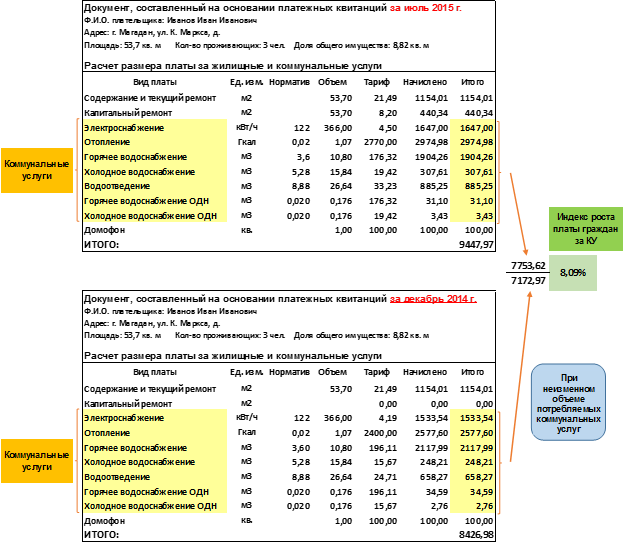624x543 pixels.
Task: Select the Начислено value 31,10
Action: 437,201
